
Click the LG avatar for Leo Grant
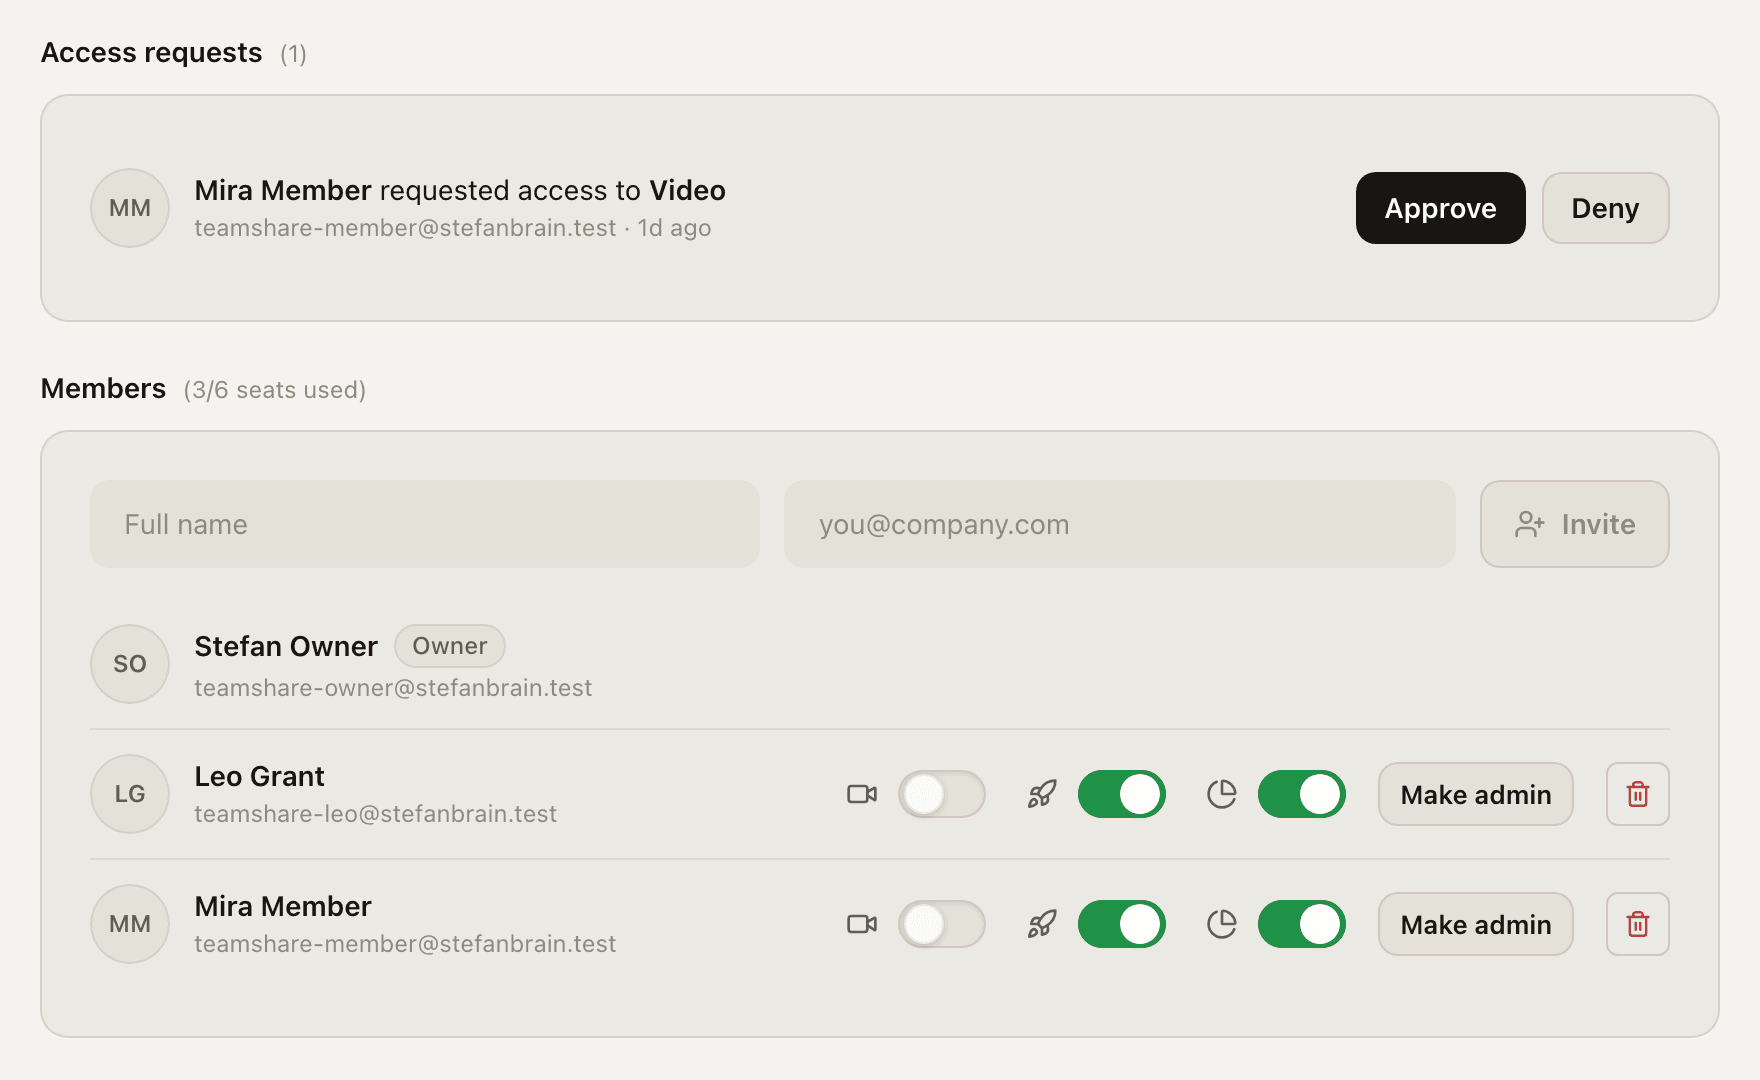click(130, 794)
